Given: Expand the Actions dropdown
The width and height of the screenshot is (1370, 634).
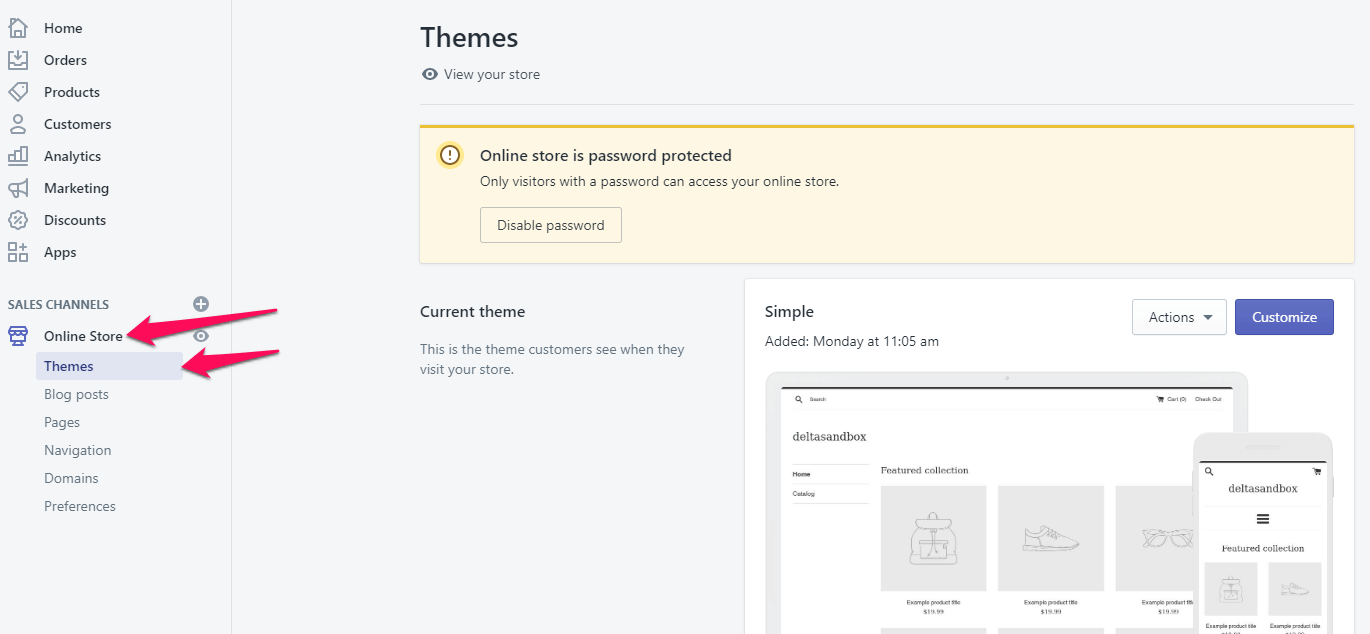Looking at the screenshot, I should pyautogui.click(x=1179, y=317).
